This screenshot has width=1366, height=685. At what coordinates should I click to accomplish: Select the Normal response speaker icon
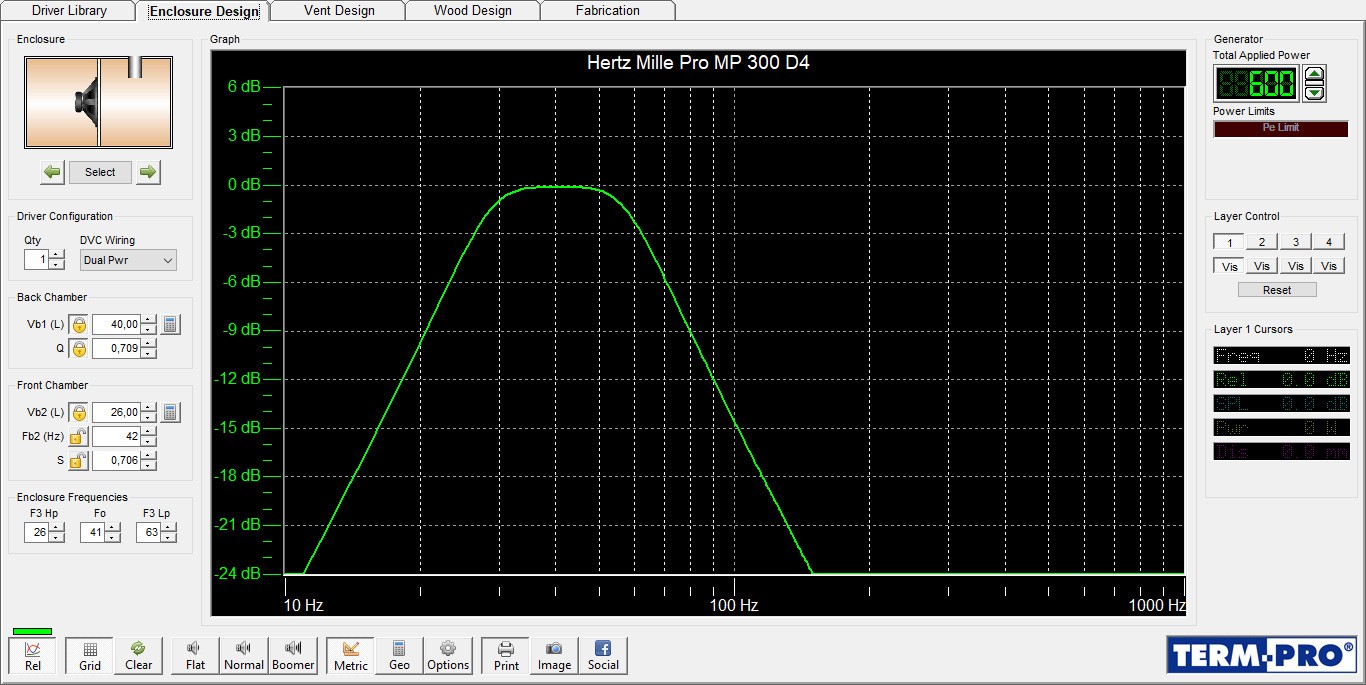tap(244, 656)
